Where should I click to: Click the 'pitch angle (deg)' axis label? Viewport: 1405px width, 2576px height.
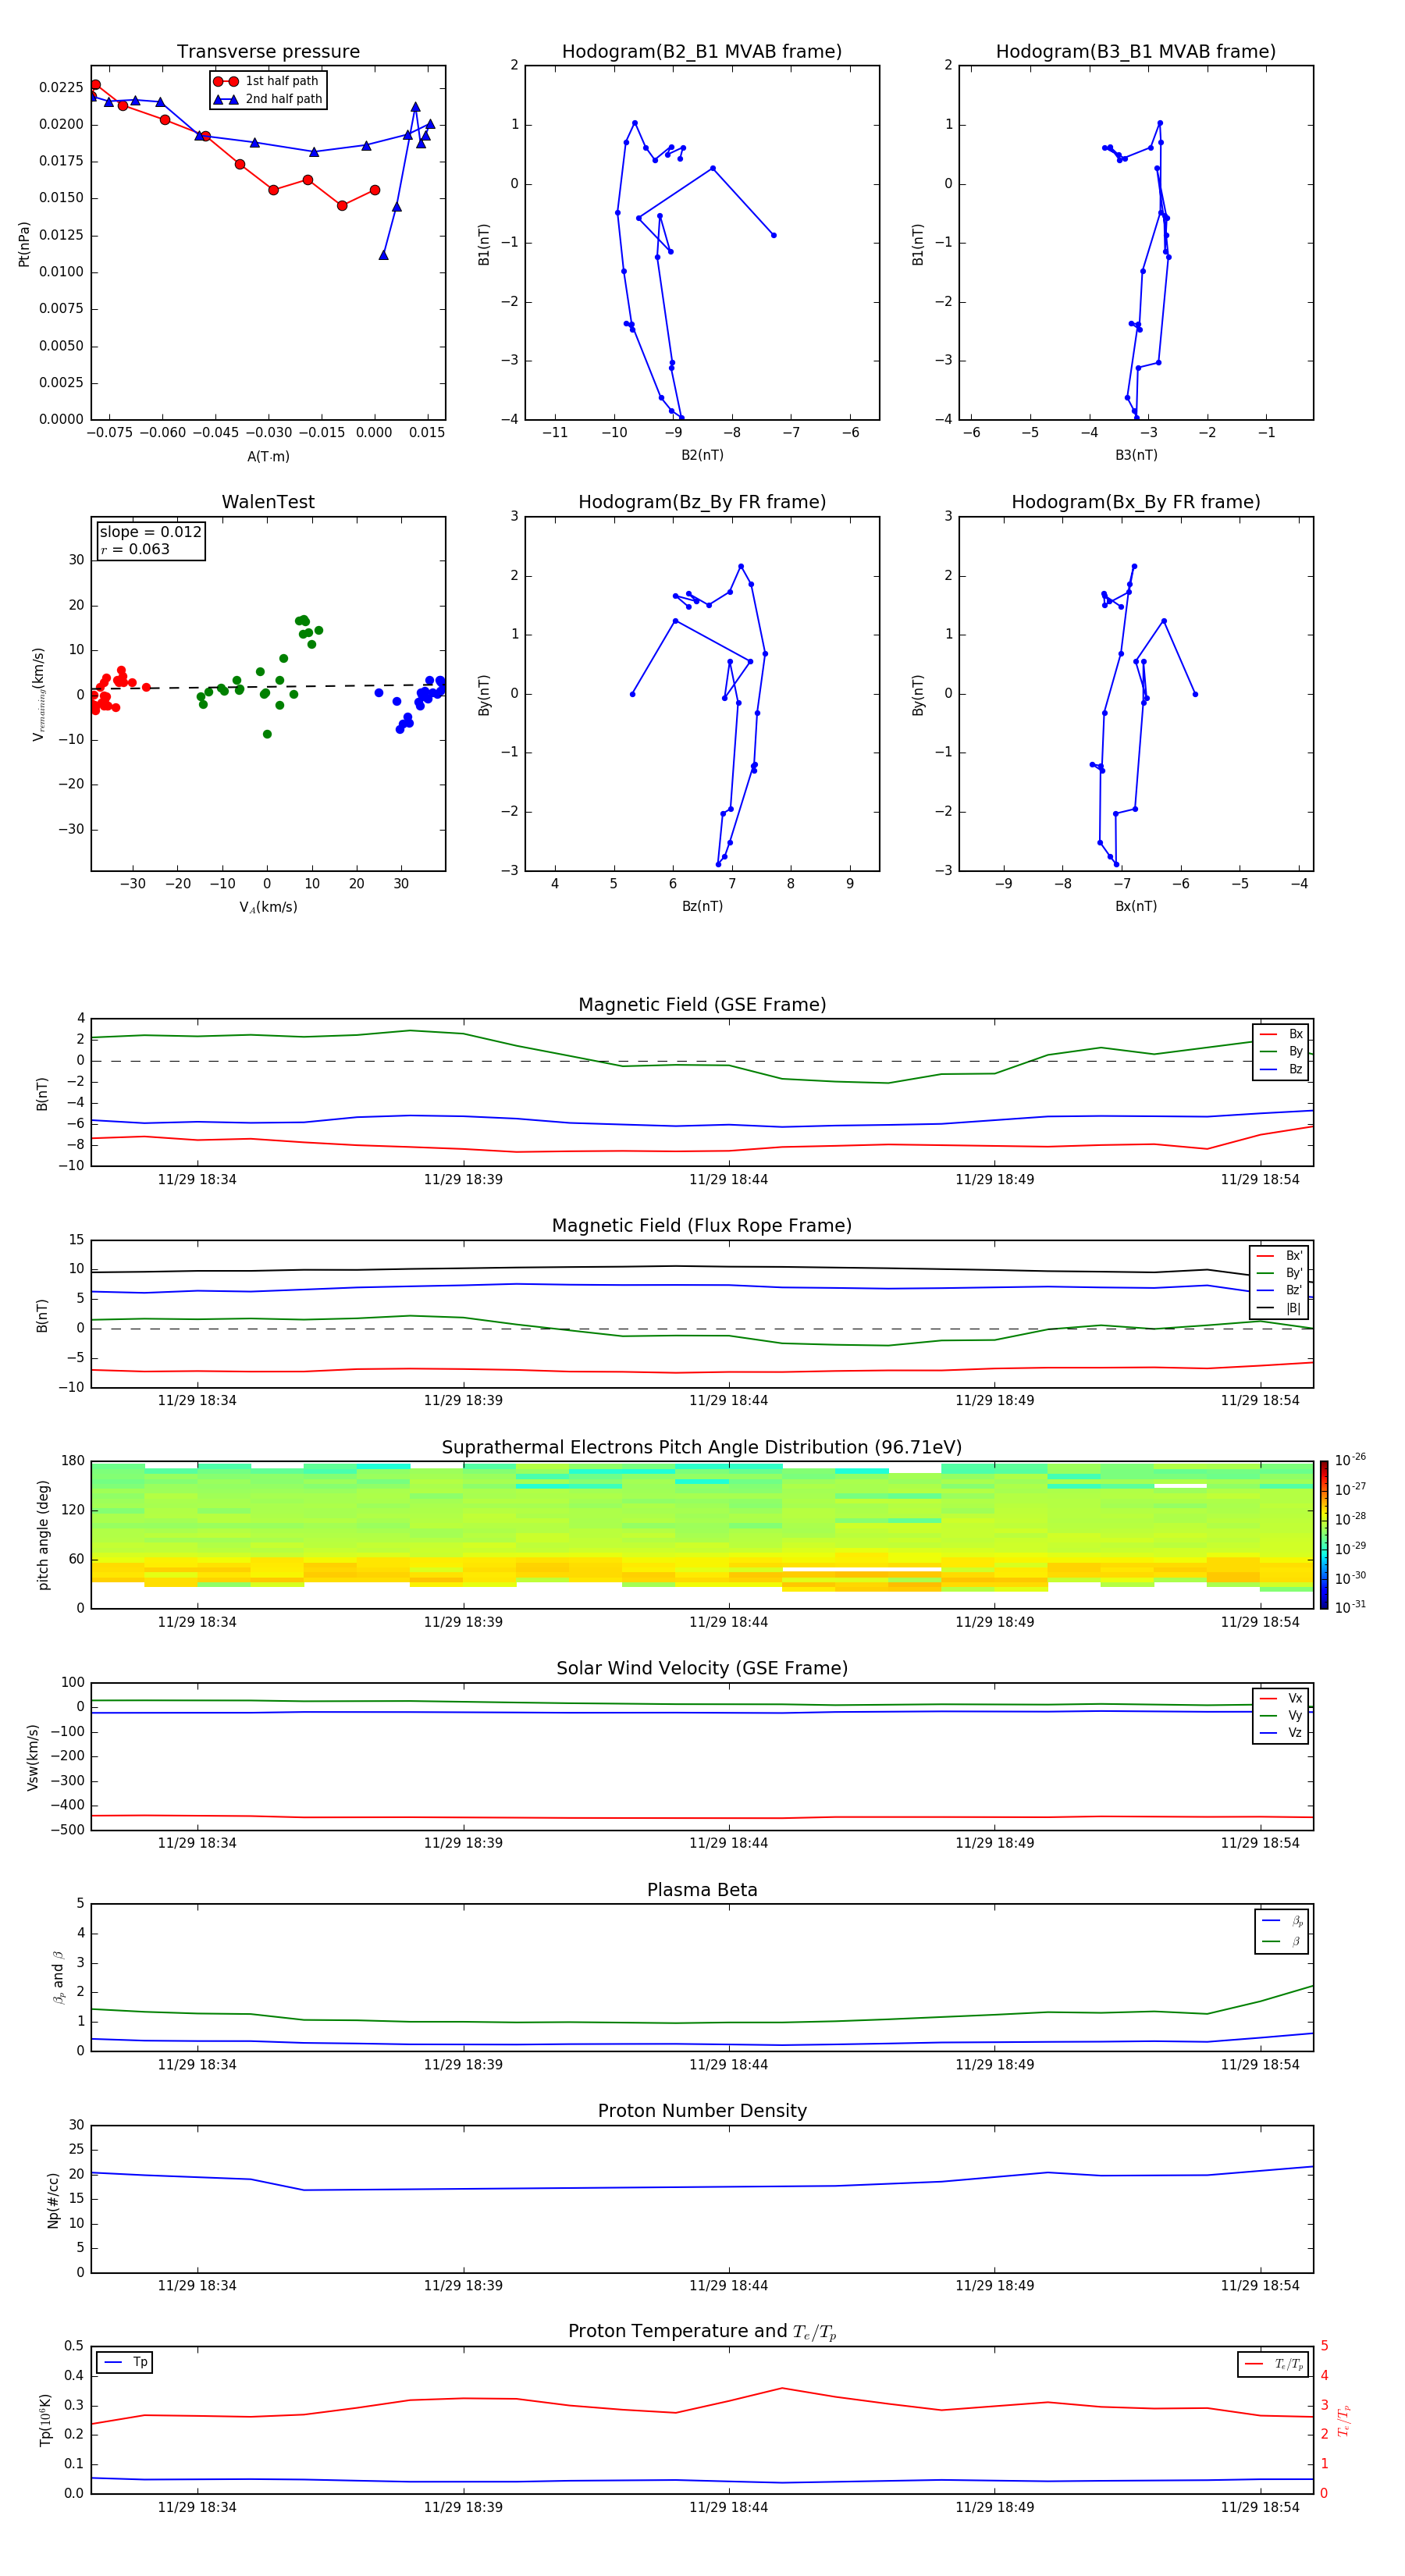(x=43, y=1535)
